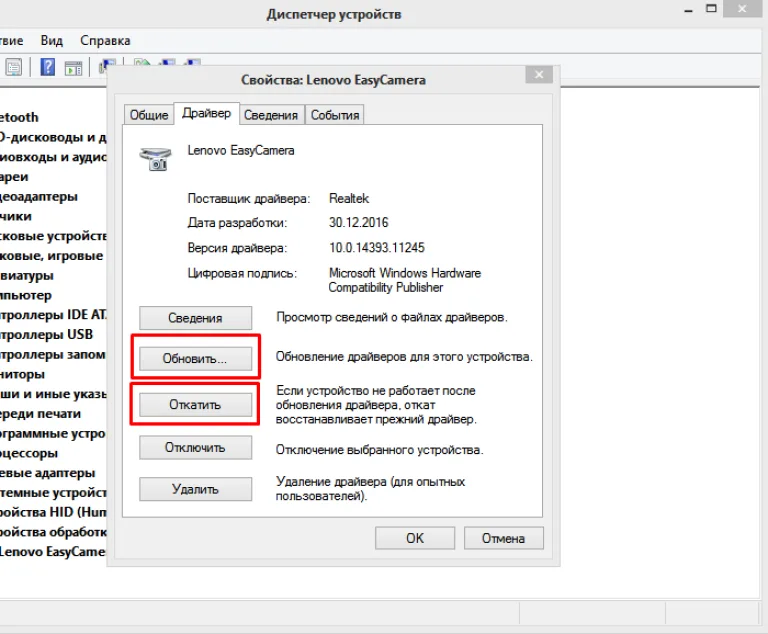
Task: Select the контроллеры USB tree row
Action: coord(47,335)
